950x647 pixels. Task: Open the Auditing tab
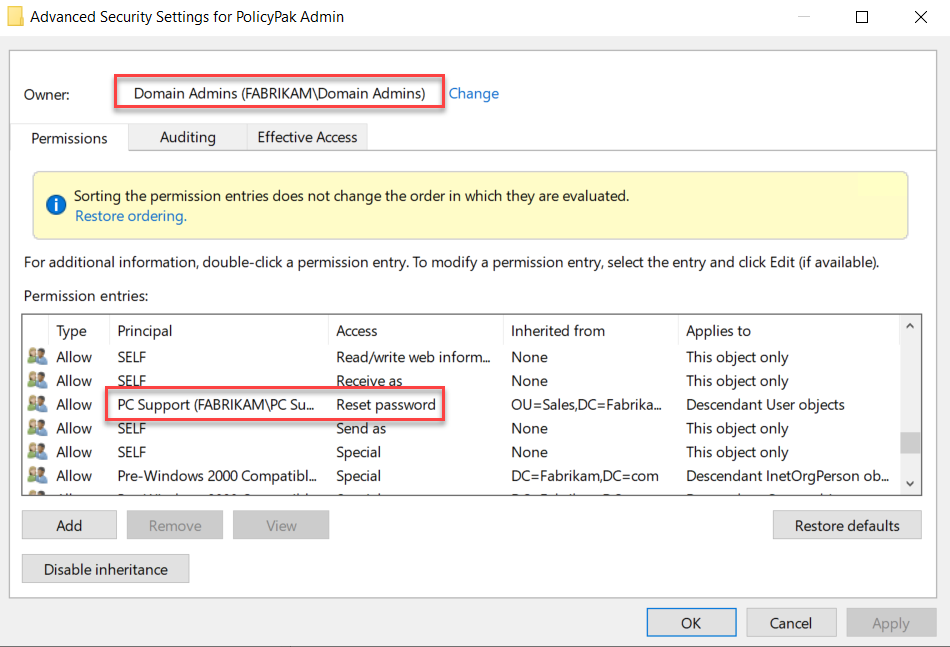click(188, 138)
